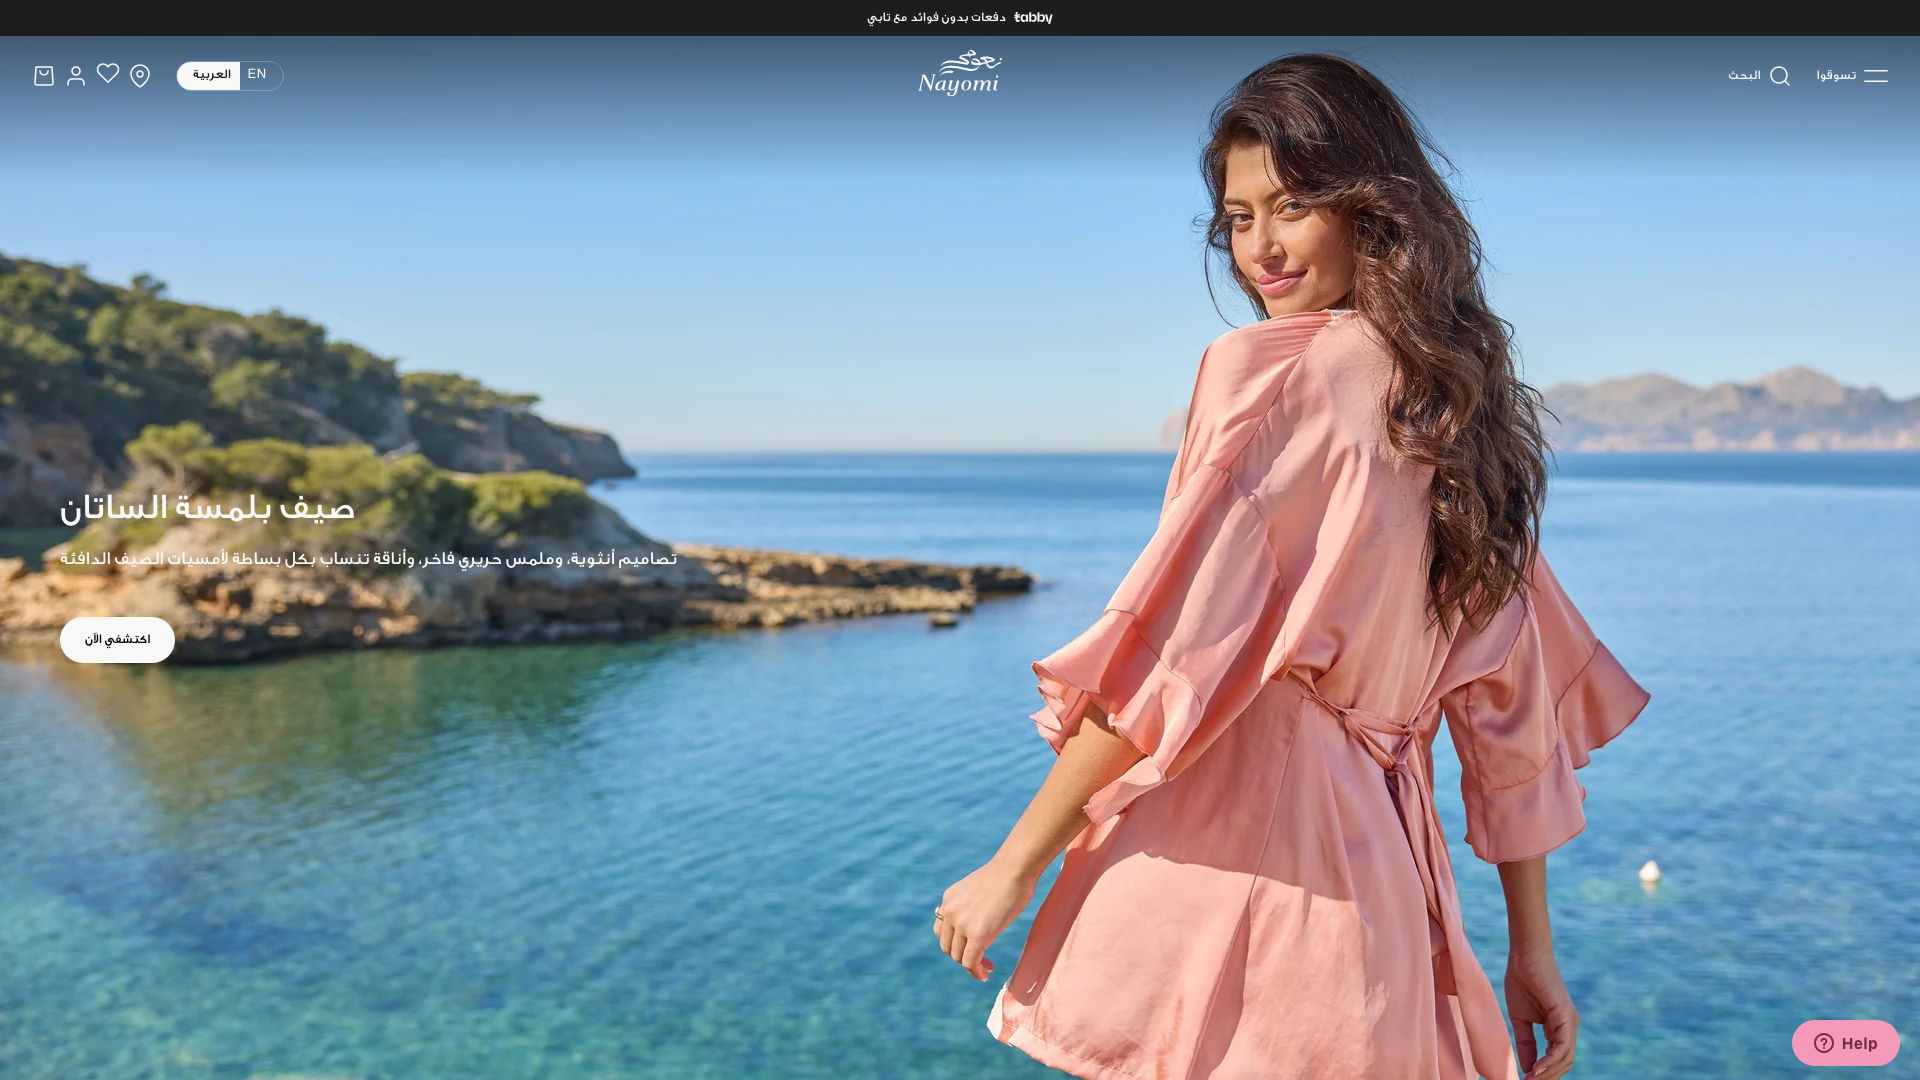Click the اكتشفي الآن button
1920x1080 pixels.
pyautogui.click(x=117, y=640)
